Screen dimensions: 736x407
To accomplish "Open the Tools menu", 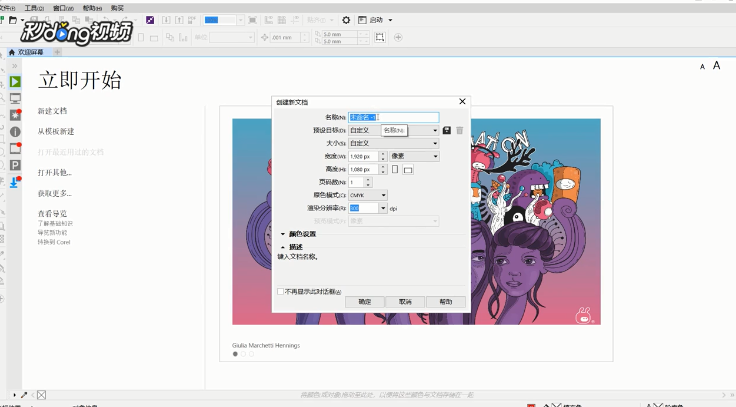I will point(34,8).
